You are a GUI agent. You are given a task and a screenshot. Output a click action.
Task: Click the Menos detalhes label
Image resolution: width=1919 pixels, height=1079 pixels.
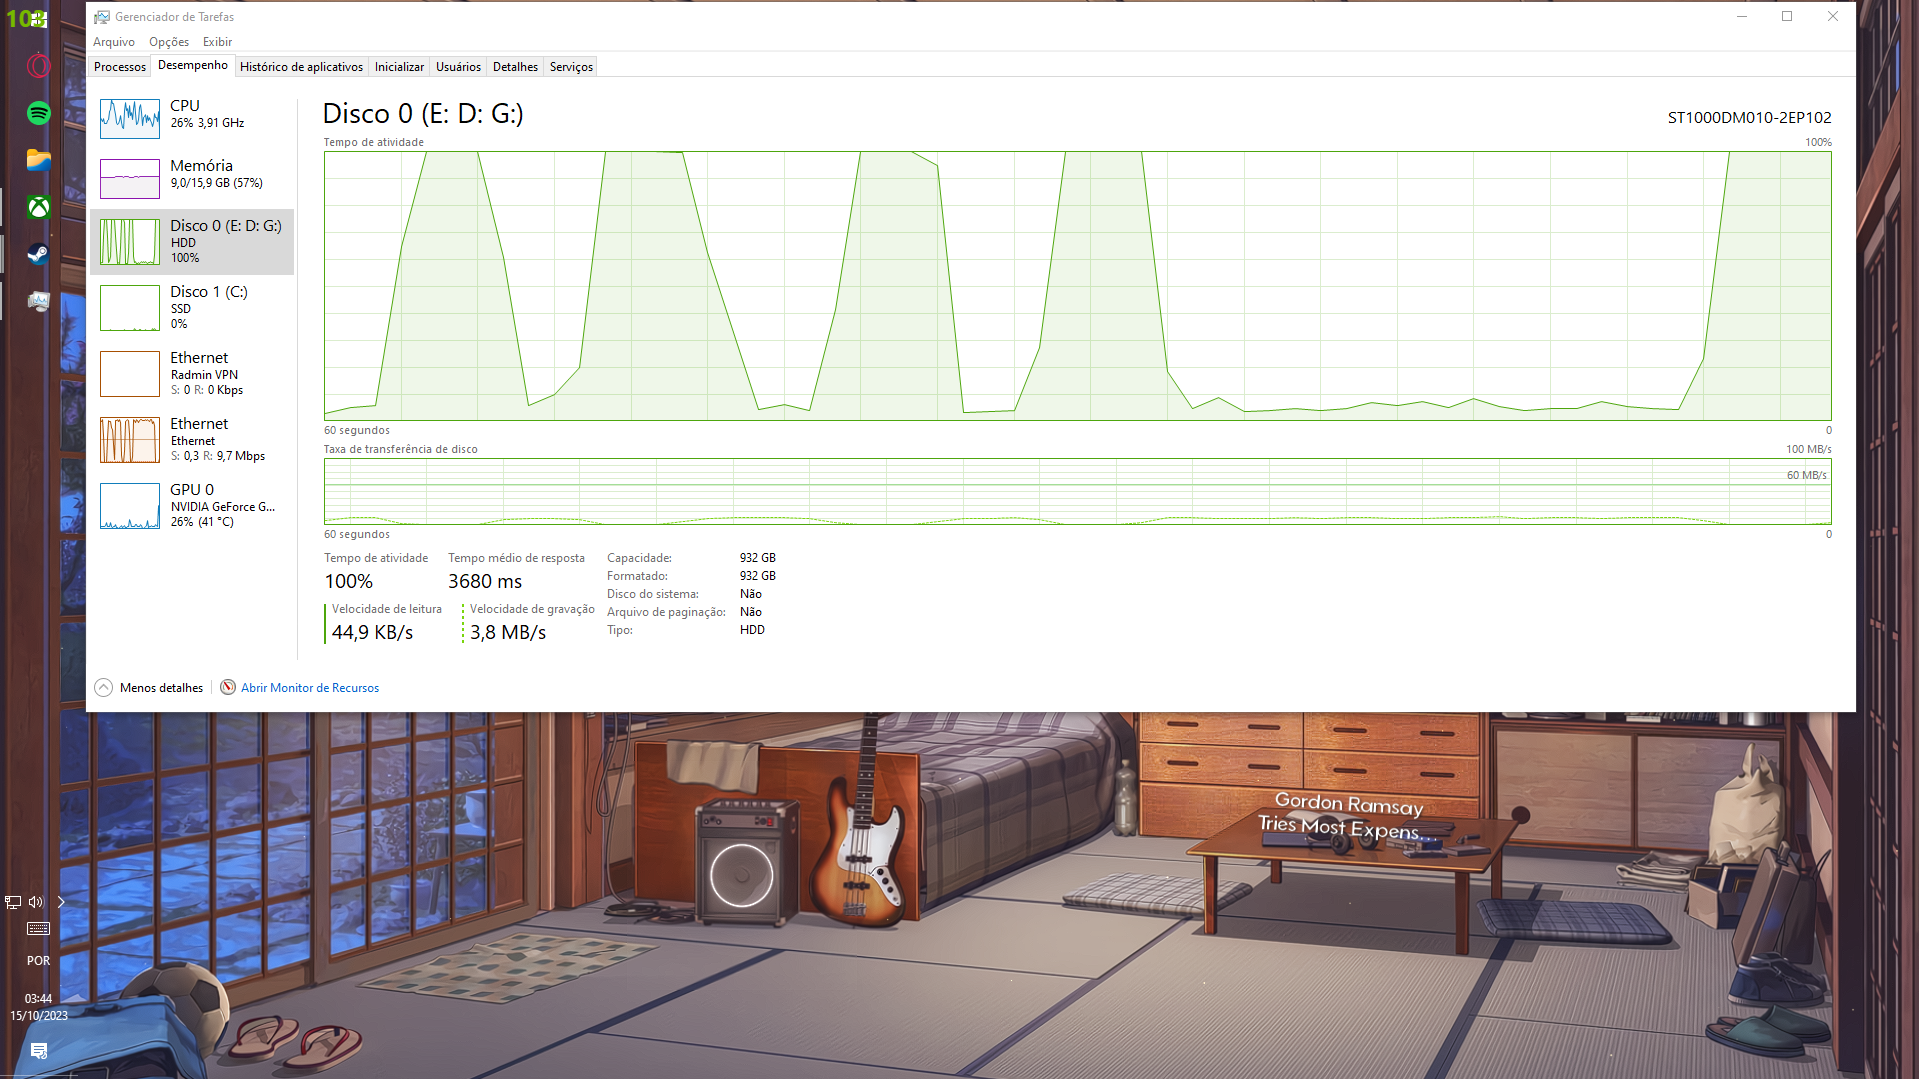point(161,688)
